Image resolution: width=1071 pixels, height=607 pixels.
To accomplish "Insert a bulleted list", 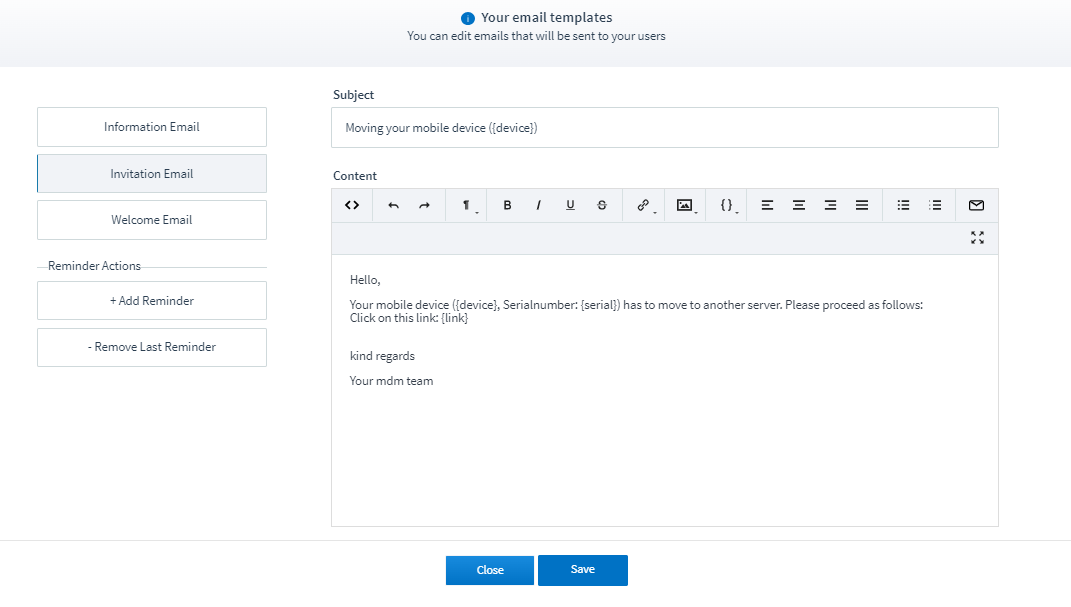I will point(903,206).
